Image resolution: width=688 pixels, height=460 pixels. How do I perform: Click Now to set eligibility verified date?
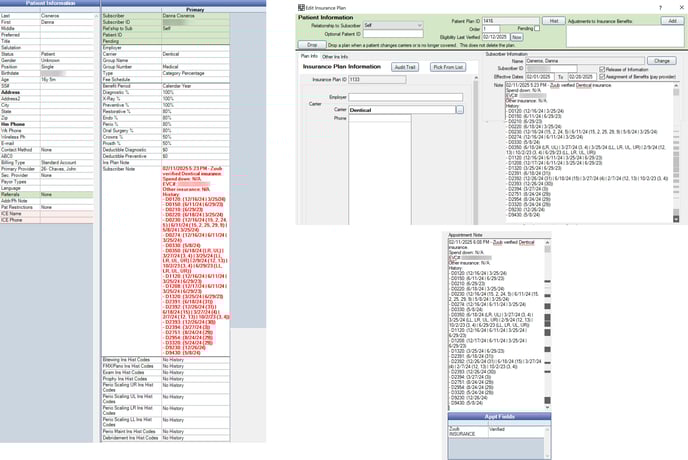tap(517, 37)
